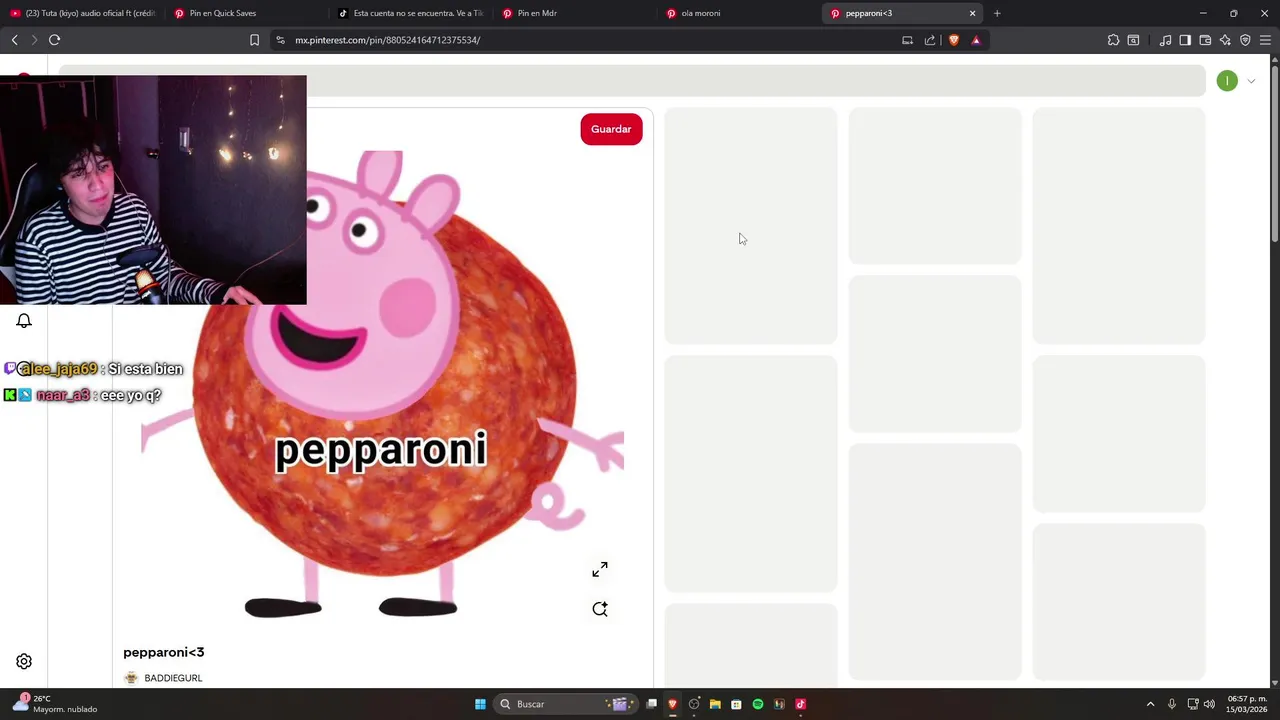Open Spotify from the taskbar
Image resolution: width=1280 pixels, height=720 pixels.
pyautogui.click(x=757, y=704)
